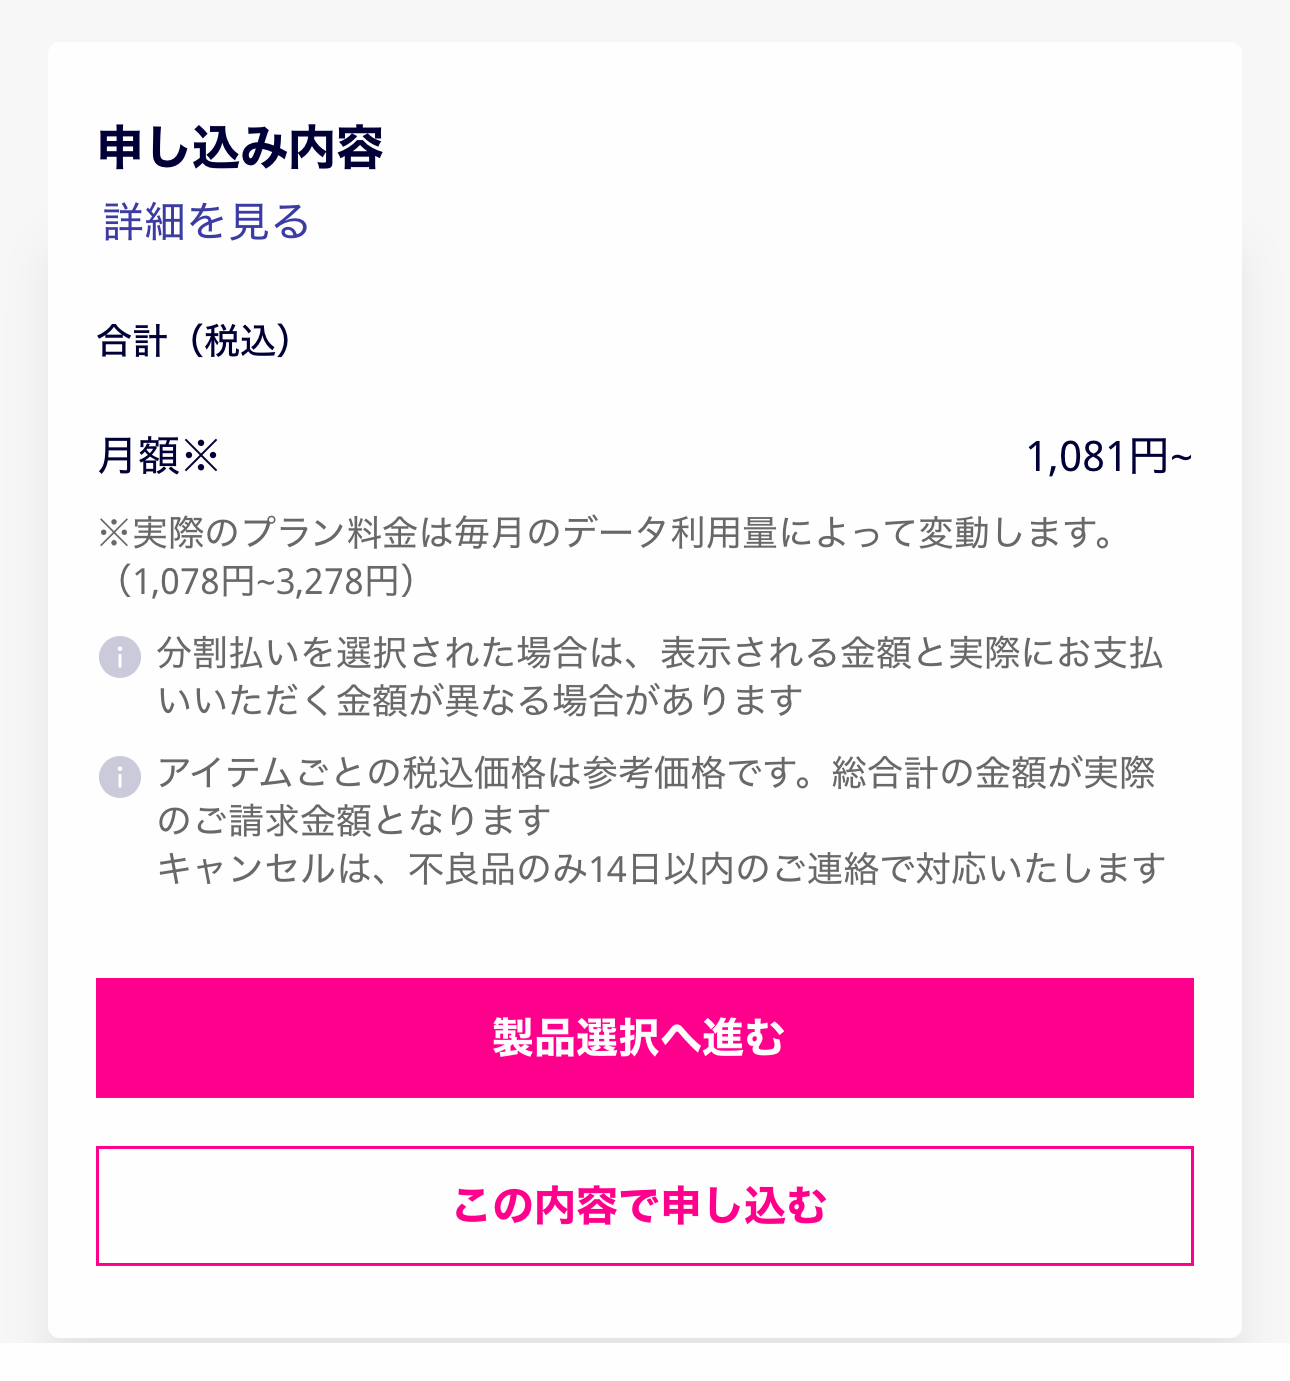Click the 1,081円~ monthly amount
Viewport: 1290px width, 1381px height.
point(1110,457)
